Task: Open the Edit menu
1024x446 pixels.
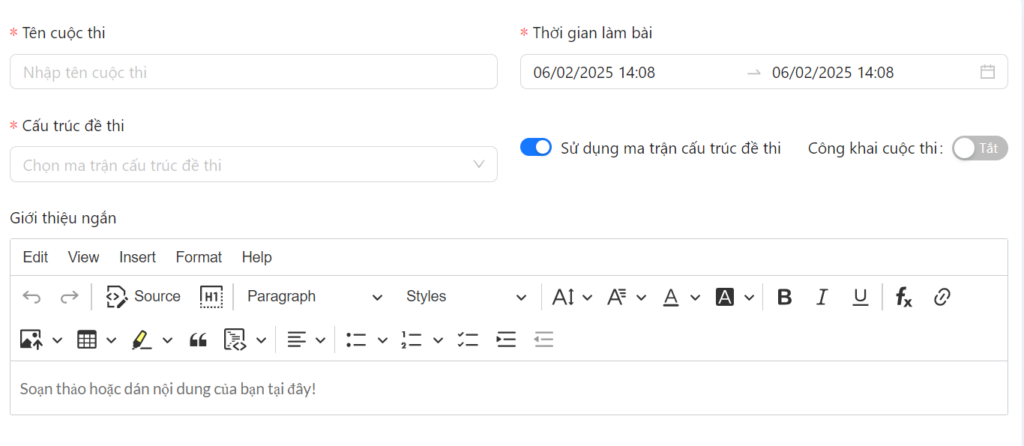Action: [35, 257]
